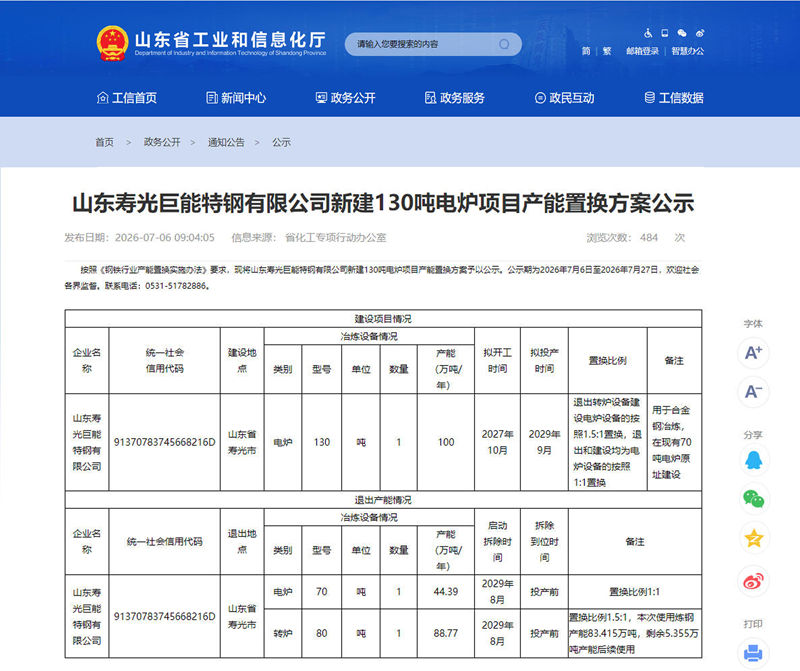The width and height of the screenshot is (800, 671).
Task: Click publish date 2026-07-06 09:04:05
Action: (164, 237)
